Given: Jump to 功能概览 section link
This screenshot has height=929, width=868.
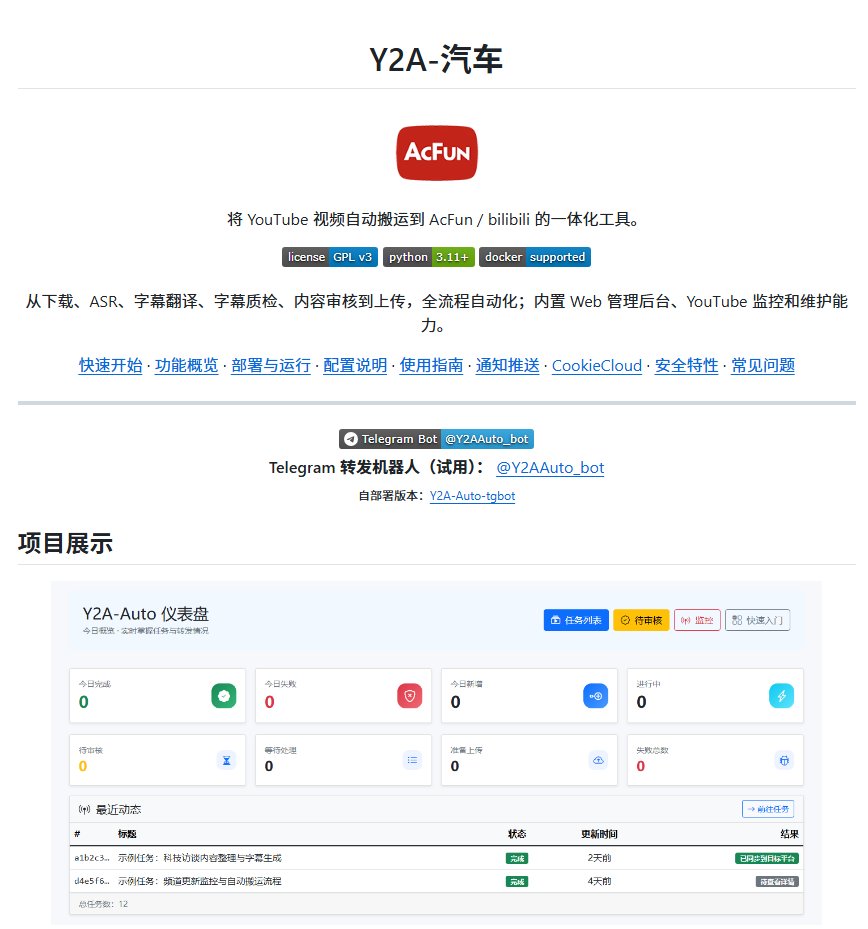Looking at the screenshot, I should [187, 366].
